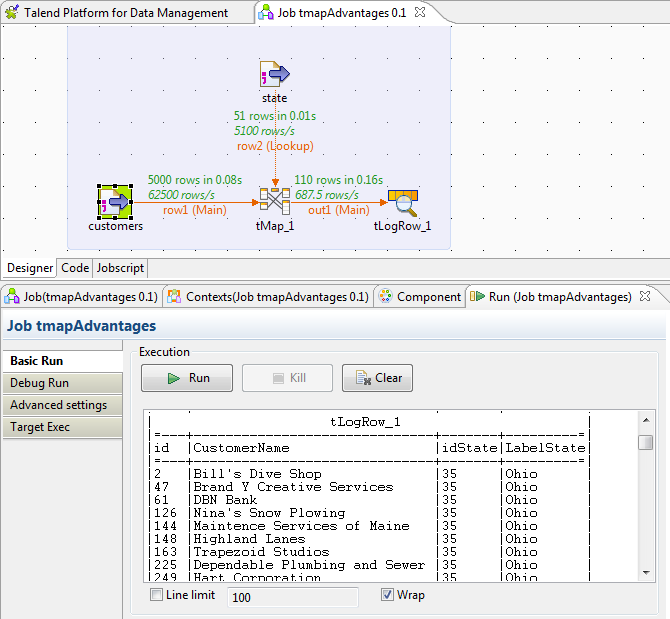The height and width of the screenshot is (619, 670).
Task: Click the Kill button
Action: pos(288,378)
